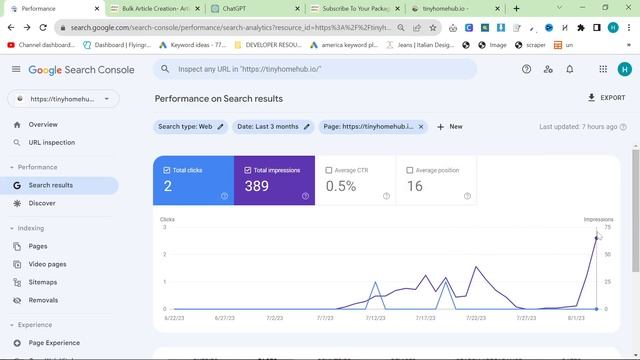640x360 pixels.
Task: Show more bookmarks chevron
Action: (629, 45)
